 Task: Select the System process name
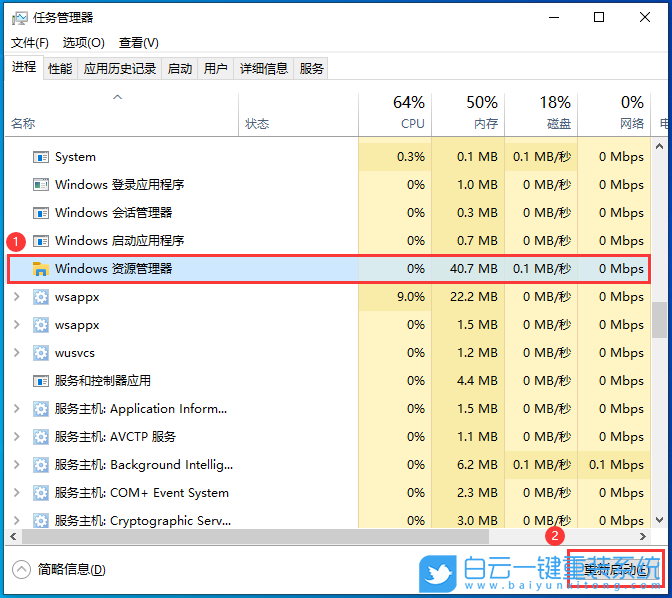coord(75,157)
